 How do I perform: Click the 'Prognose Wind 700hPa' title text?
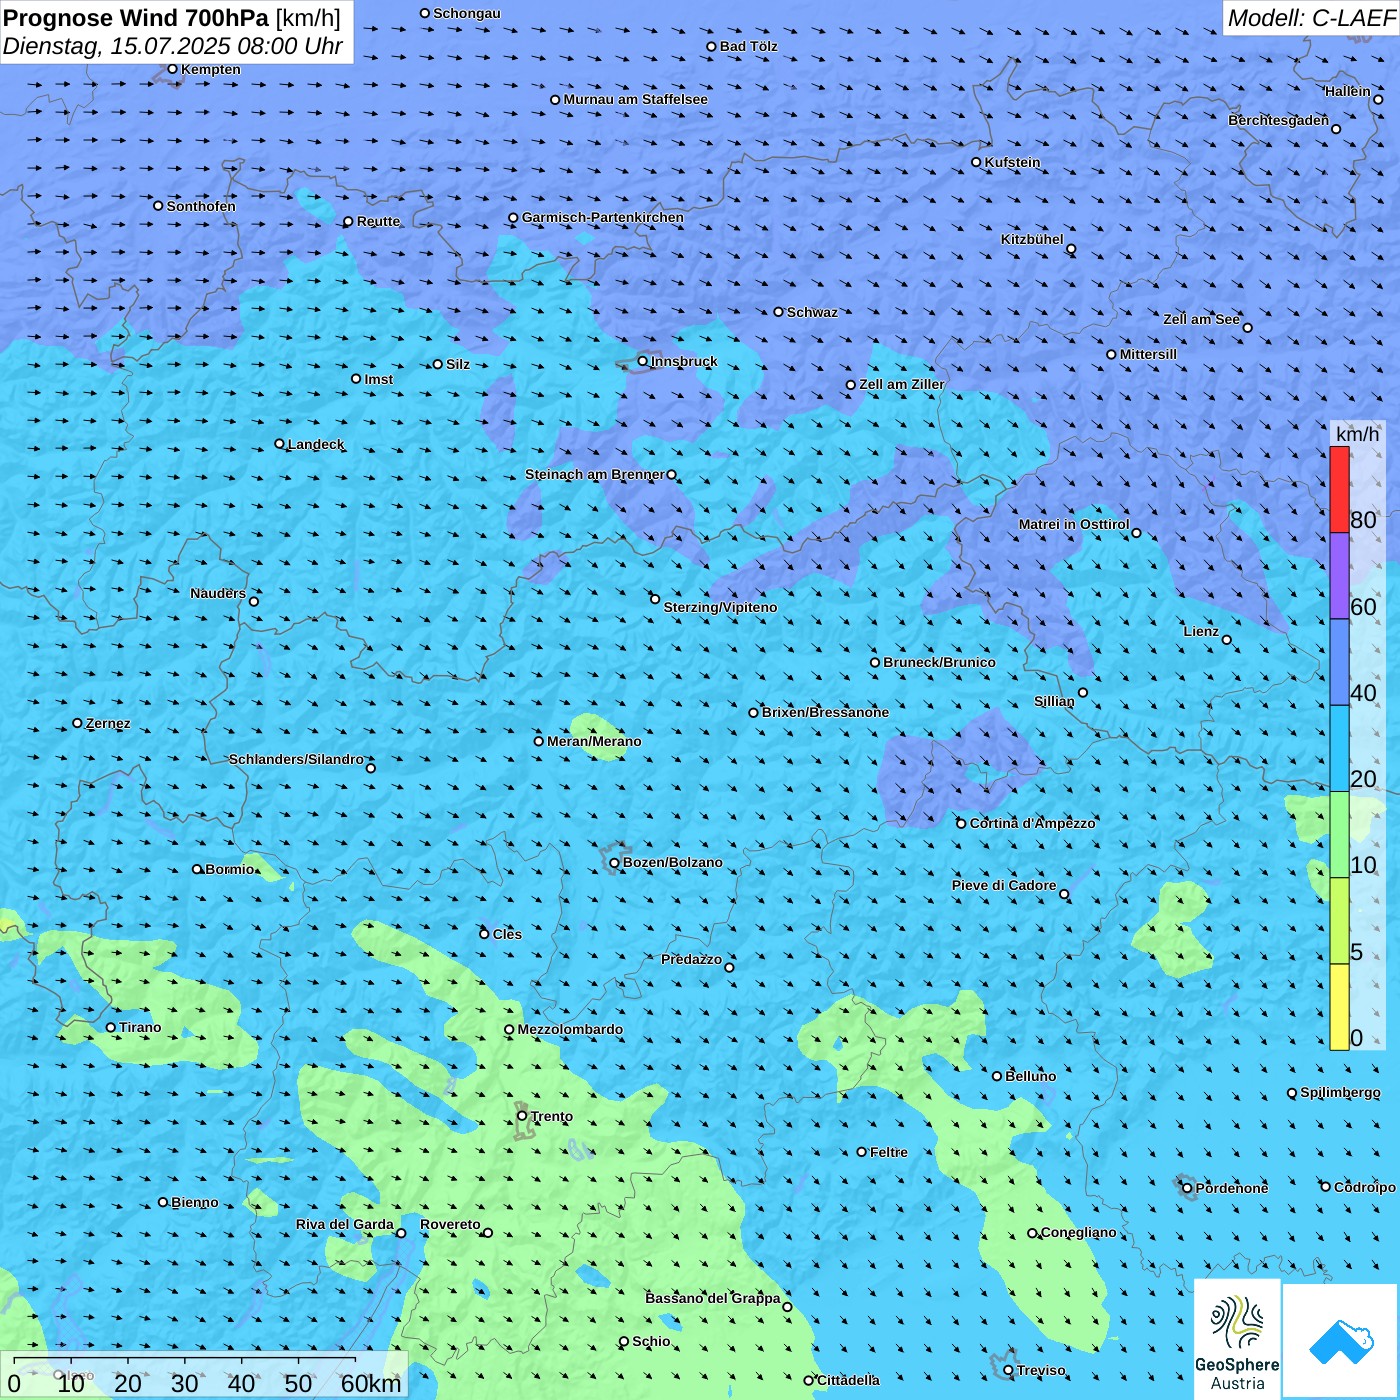pyautogui.click(x=136, y=18)
